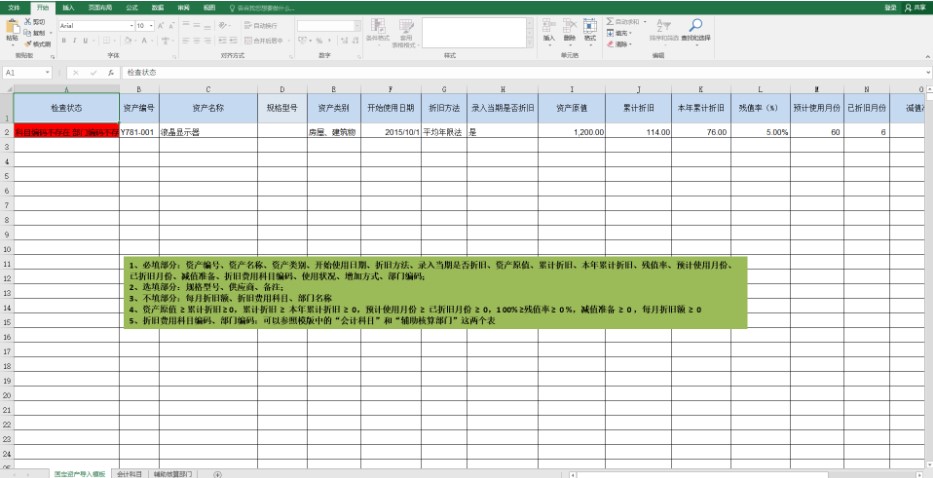Screen dimensions: 933x478
Task: Open the Name Box dropdown for A1
Action: click(47, 73)
